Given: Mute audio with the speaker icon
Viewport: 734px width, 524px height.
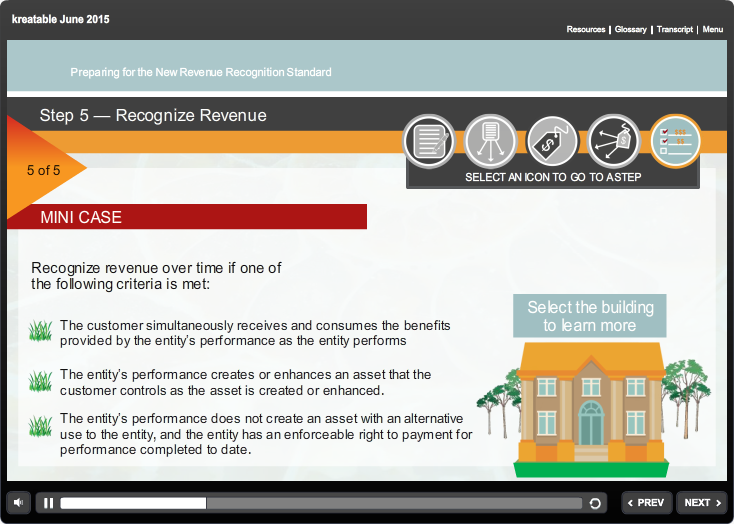Looking at the screenshot, I should 19,502.
